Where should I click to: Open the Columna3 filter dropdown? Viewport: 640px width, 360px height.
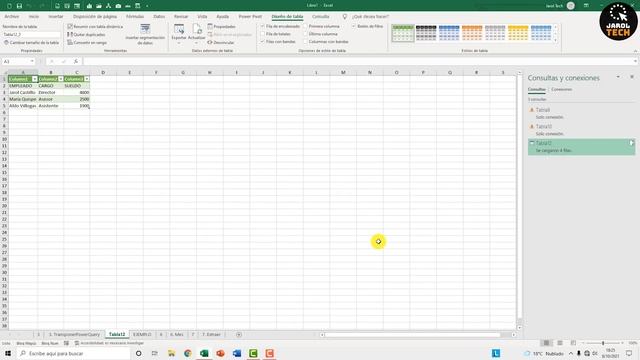tap(87, 79)
